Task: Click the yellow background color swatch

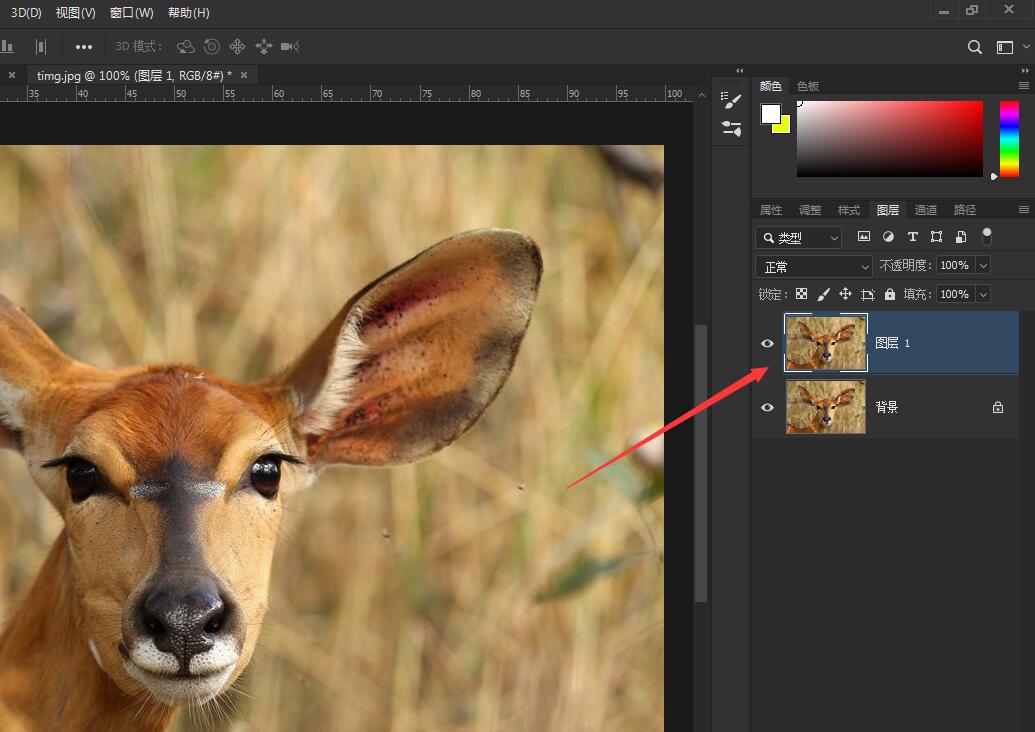Action: pos(783,126)
